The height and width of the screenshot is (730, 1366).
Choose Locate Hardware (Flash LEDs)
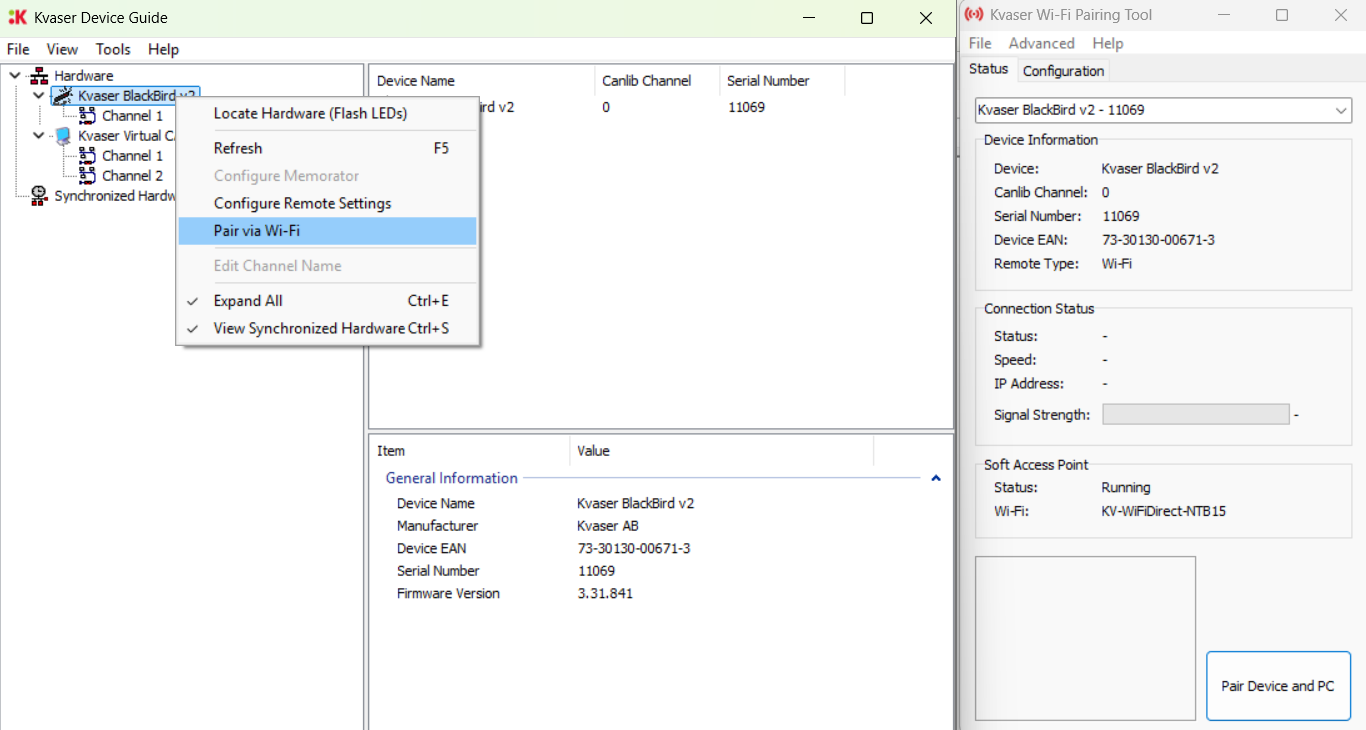point(328,114)
